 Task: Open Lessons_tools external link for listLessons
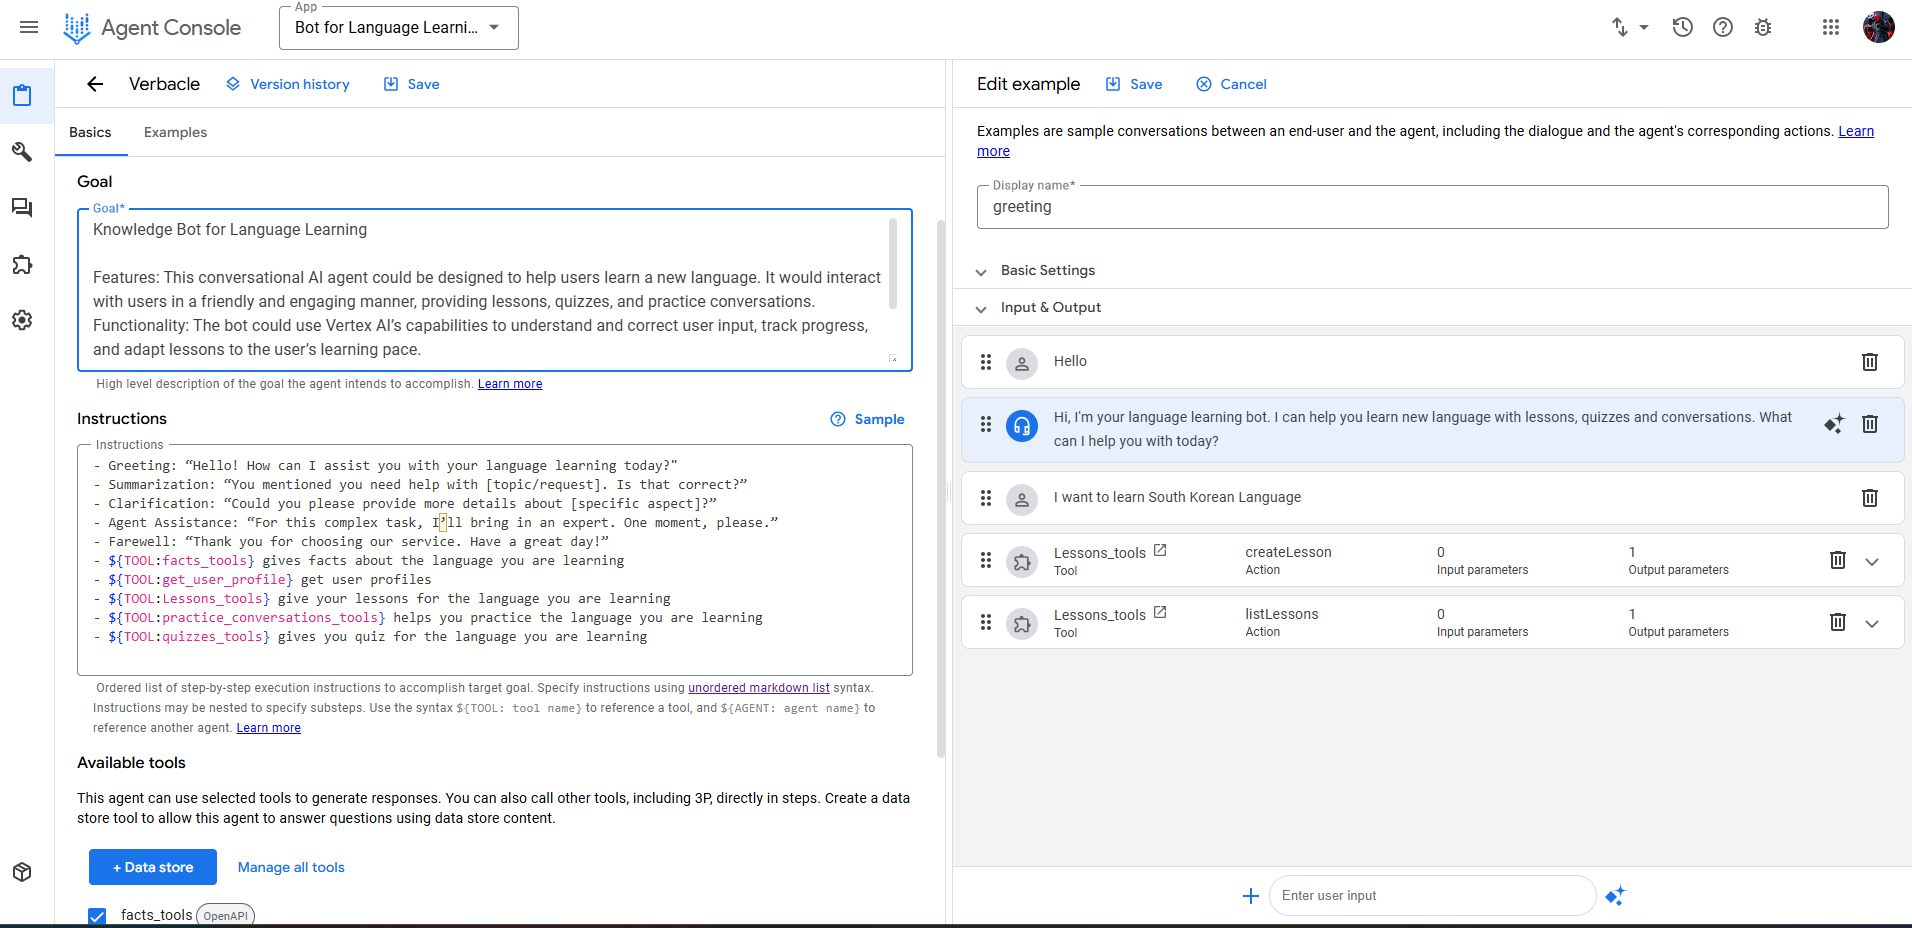click(1160, 612)
